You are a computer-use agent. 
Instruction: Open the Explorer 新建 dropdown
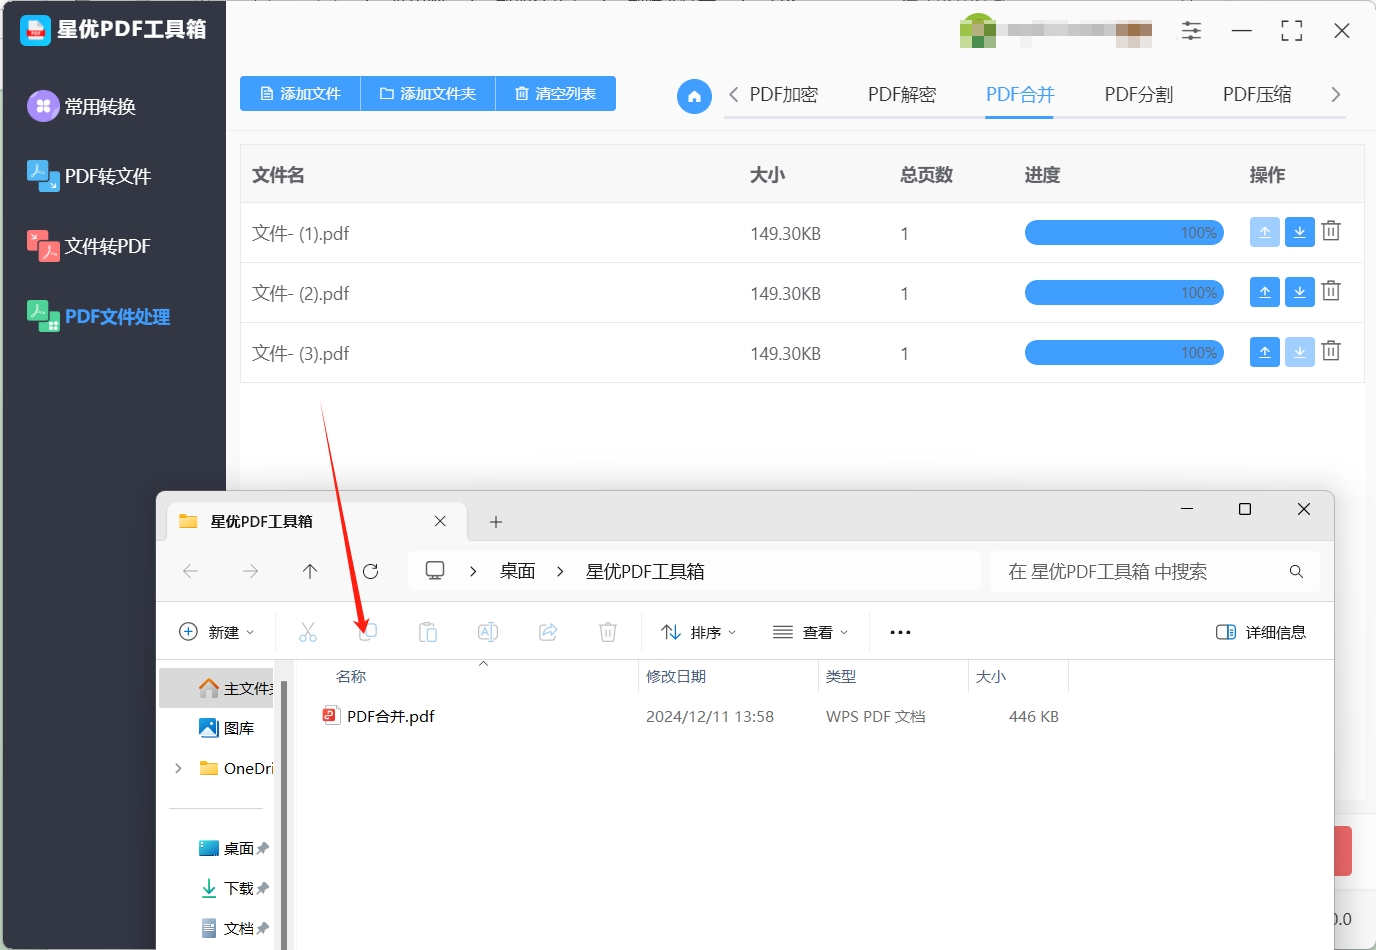(216, 632)
